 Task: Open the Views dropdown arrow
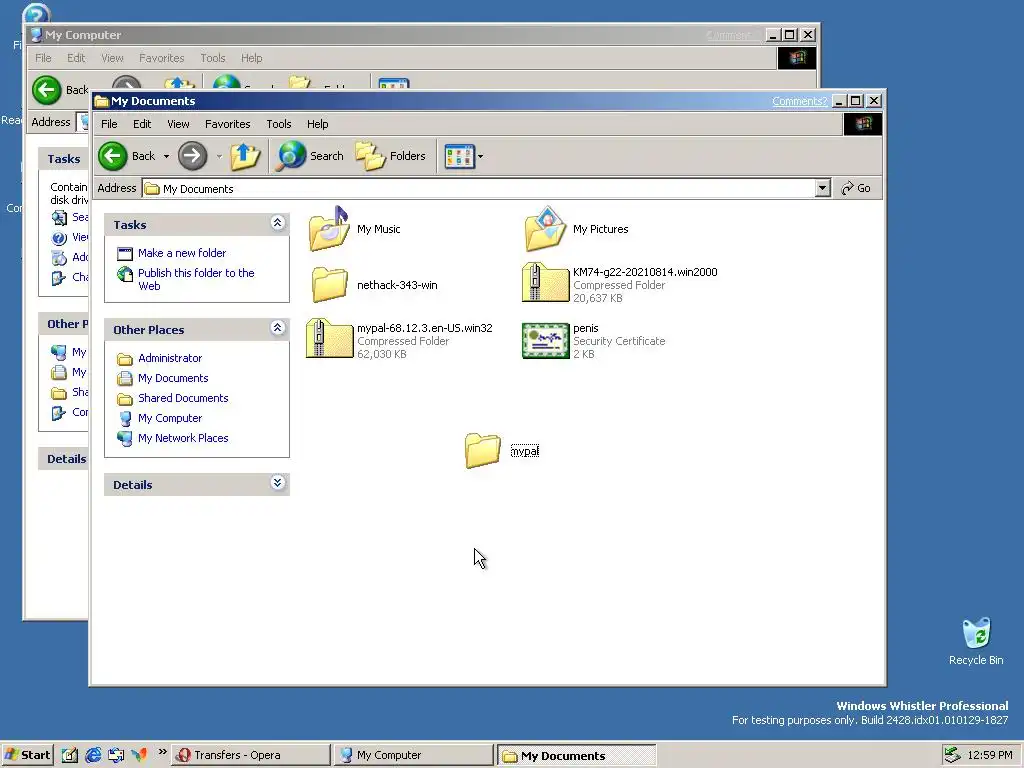[x=481, y=157]
